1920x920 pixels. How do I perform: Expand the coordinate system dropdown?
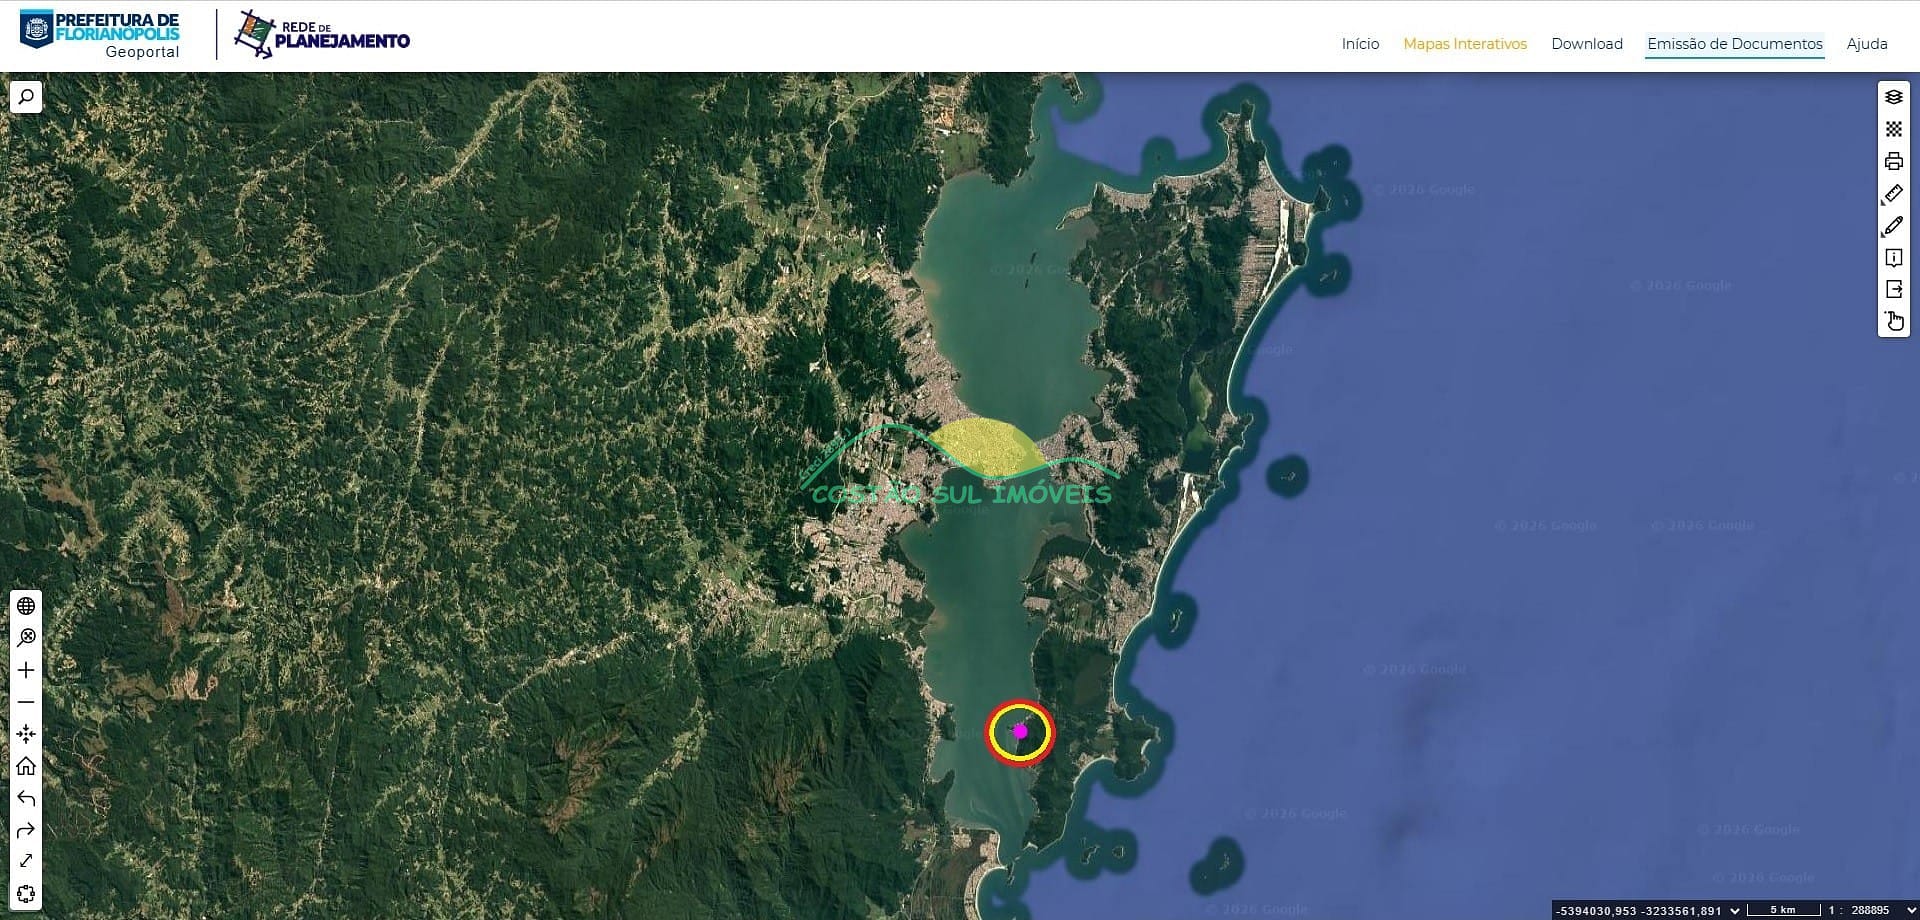[x=1735, y=910]
